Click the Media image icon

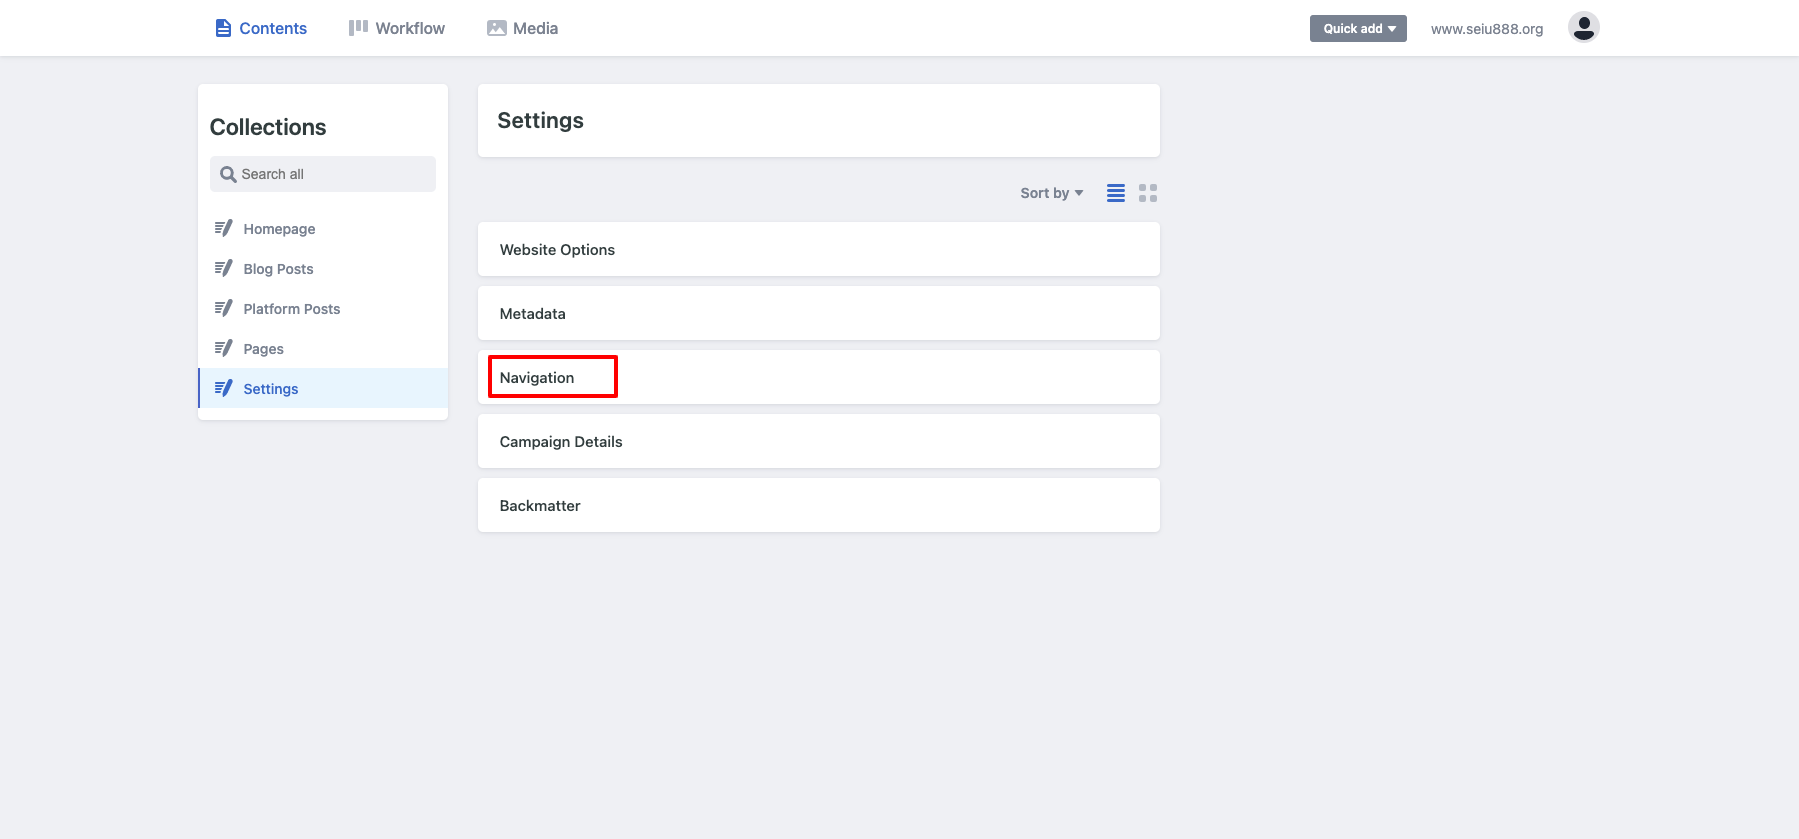tap(496, 28)
